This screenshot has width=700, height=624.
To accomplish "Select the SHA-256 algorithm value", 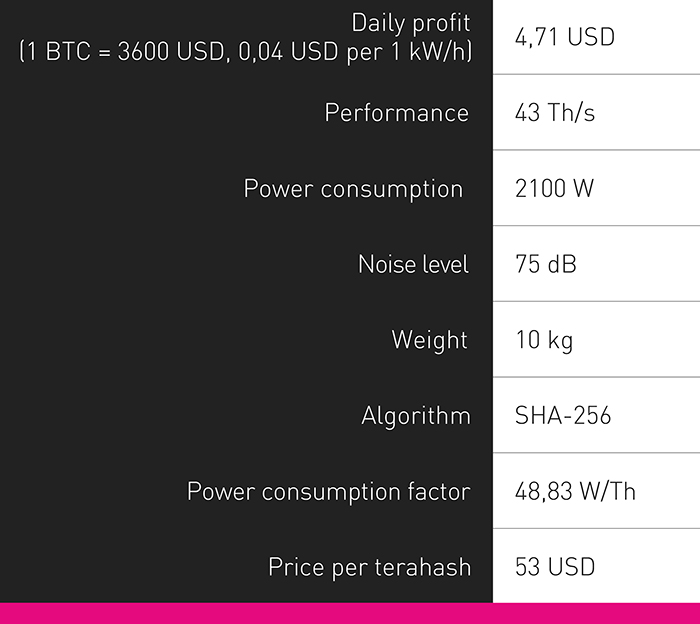I will pyautogui.click(x=561, y=416).
